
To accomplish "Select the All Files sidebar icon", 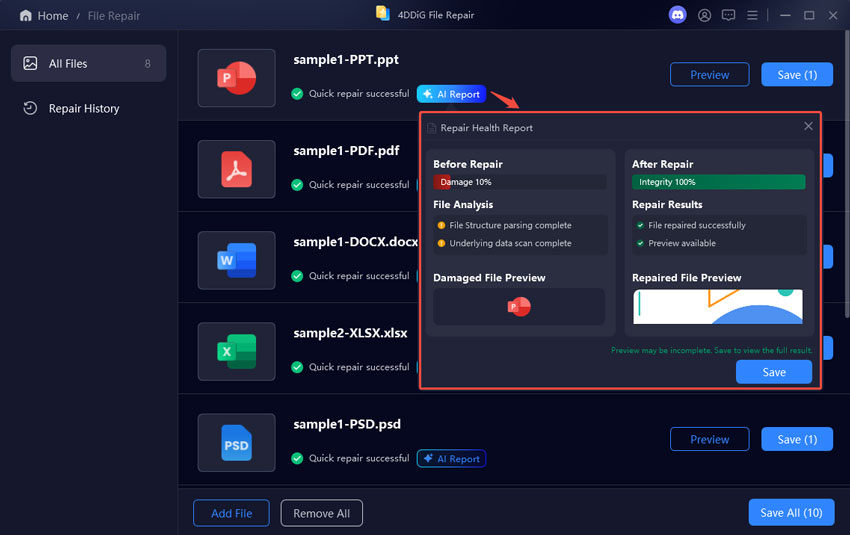I will (30, 63).
